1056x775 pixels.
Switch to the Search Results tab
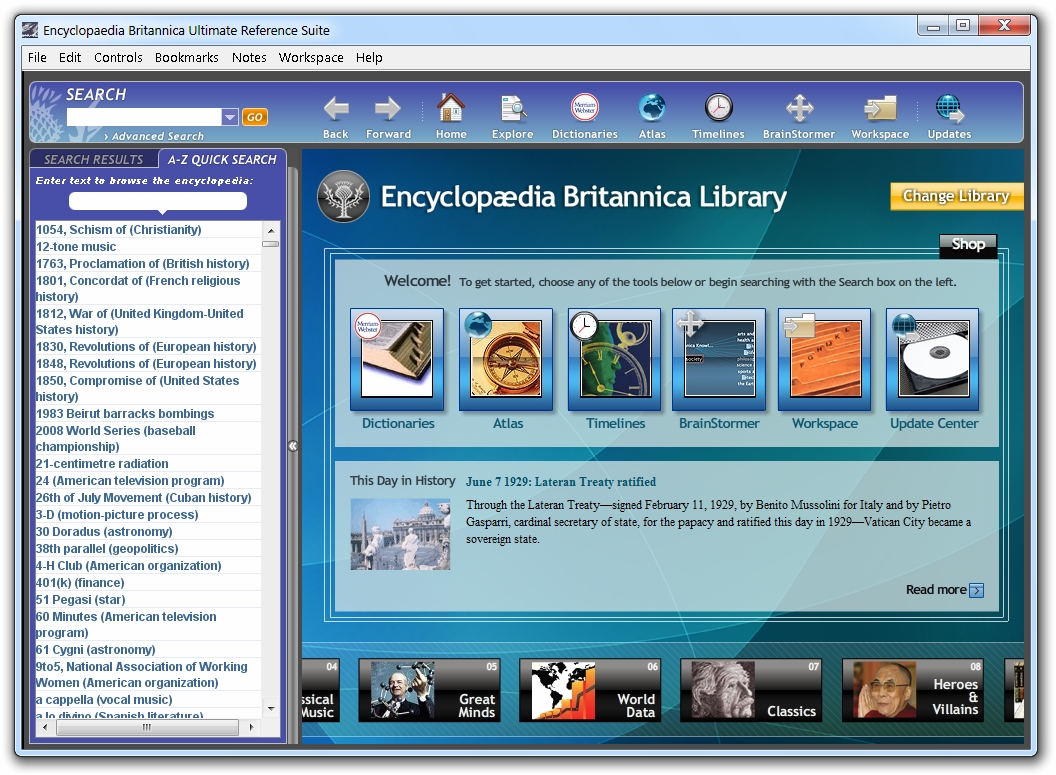(x=94, y=160)
